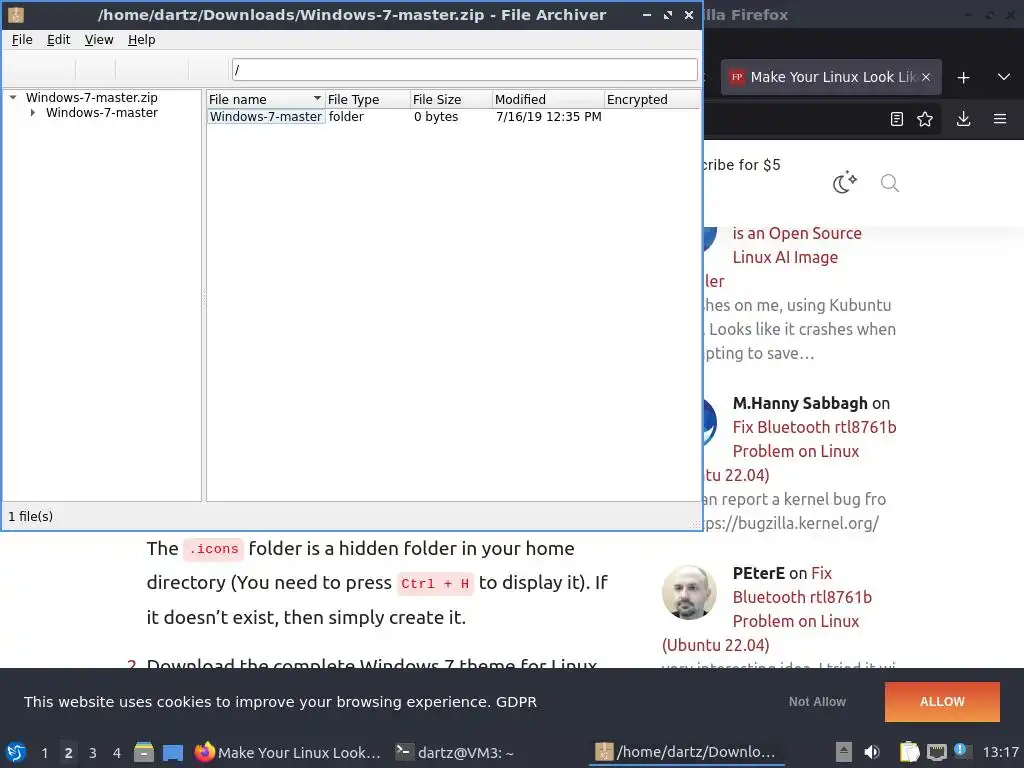Click the '1 file(s)' status bar text
Viewport: 1024px width, 768px height.
tap(31, 516)
